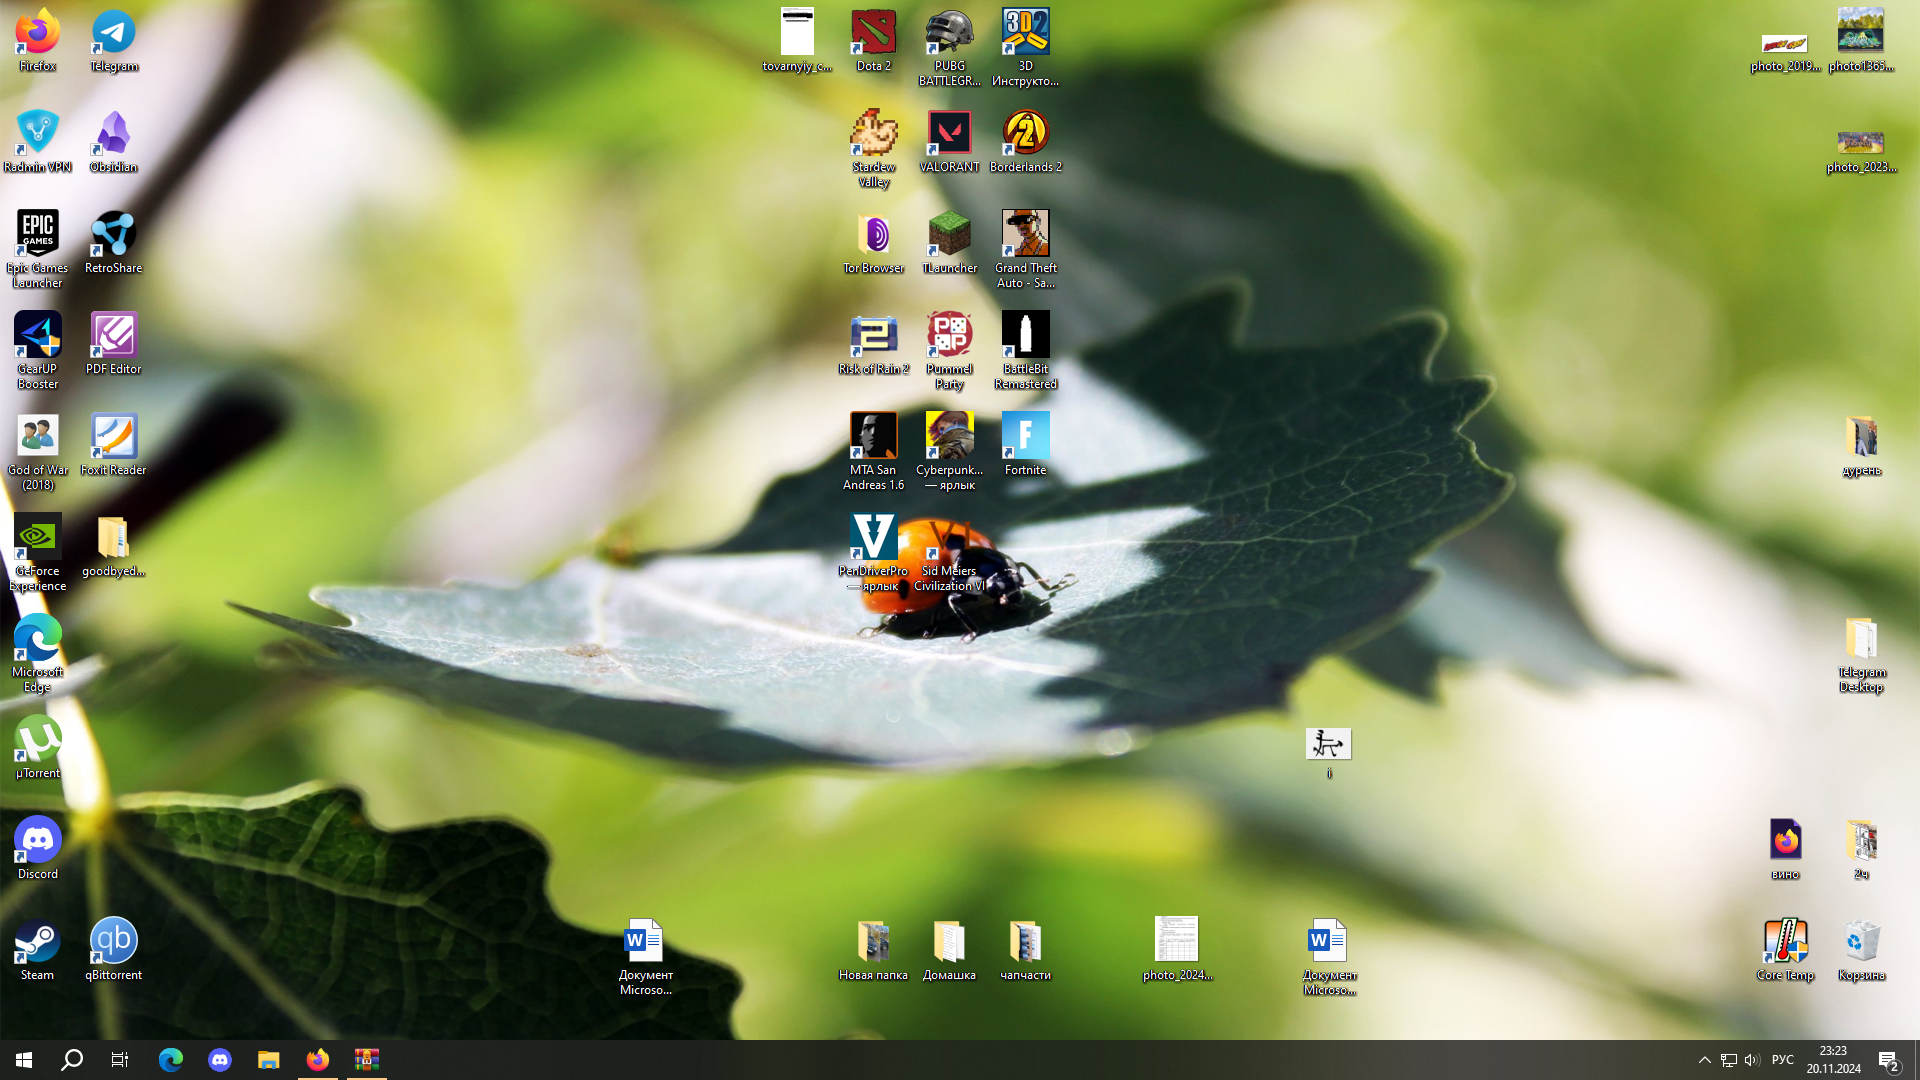This screenshot has height=1080, width=1920.
Task: Select the God of War (2018) icon
Action: point(38,451)
